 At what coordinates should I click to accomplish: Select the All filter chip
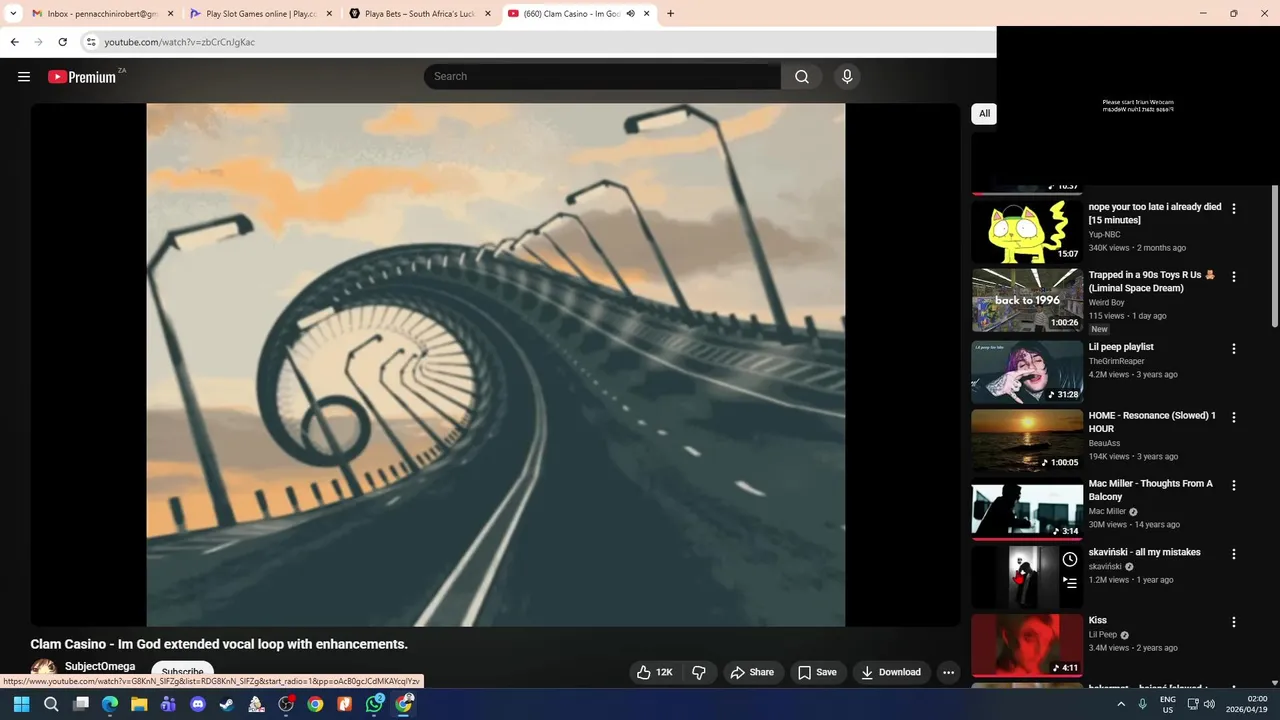(x=984, y=113)
